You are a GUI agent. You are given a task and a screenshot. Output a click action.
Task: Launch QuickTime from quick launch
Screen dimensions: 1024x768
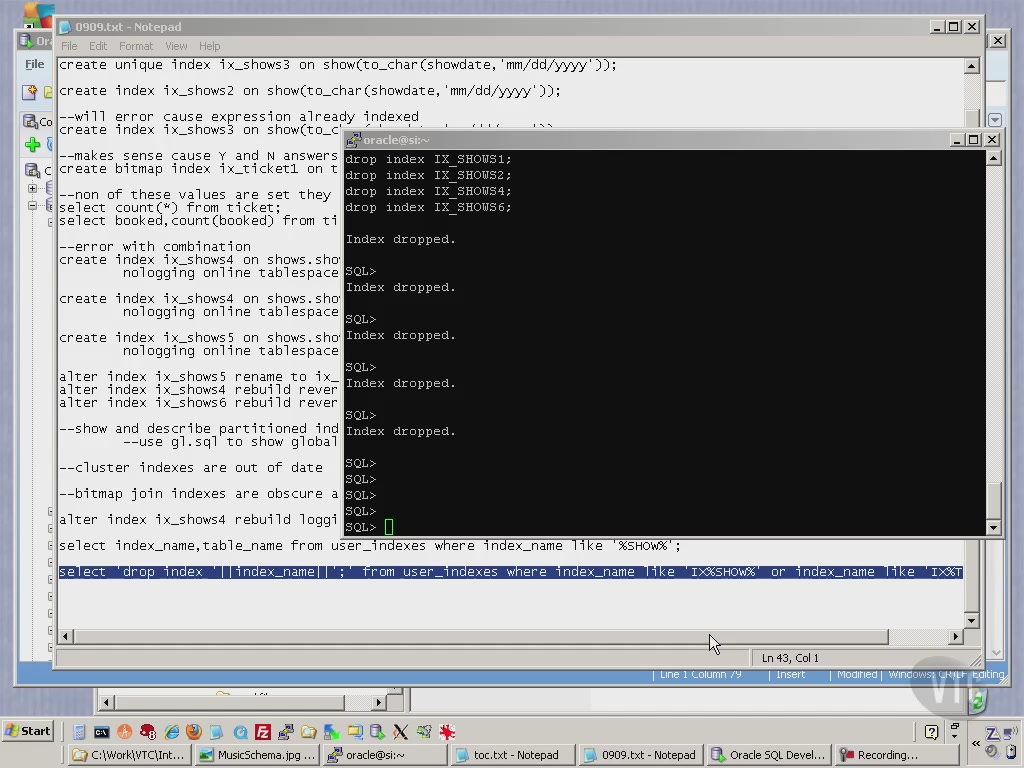tap(240, 732)
